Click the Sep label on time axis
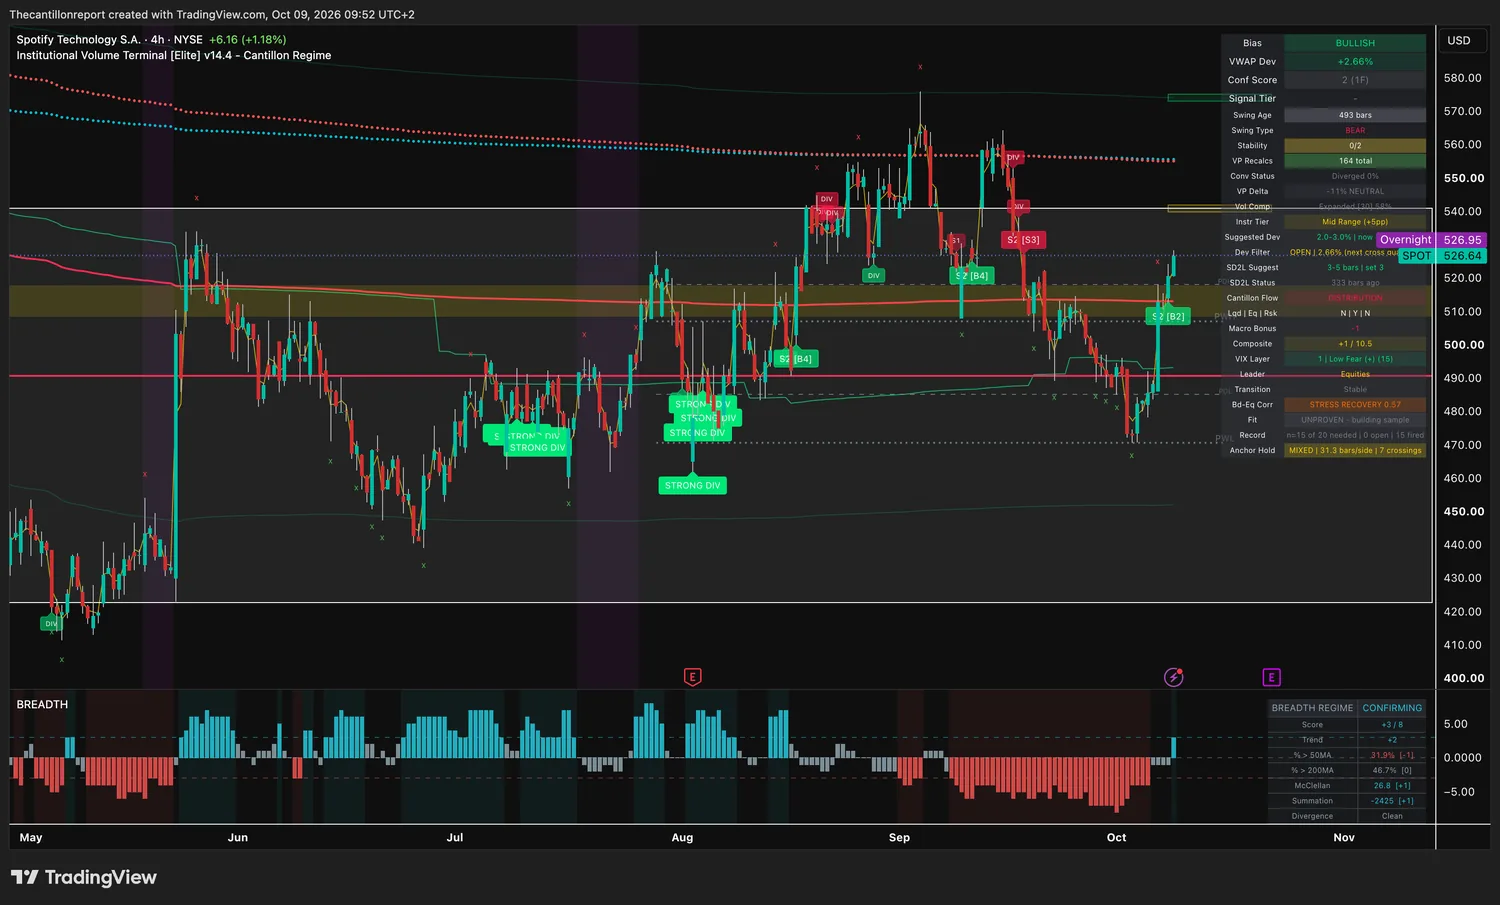This screenshot has height=905, width=1500. tap(899, 838)
